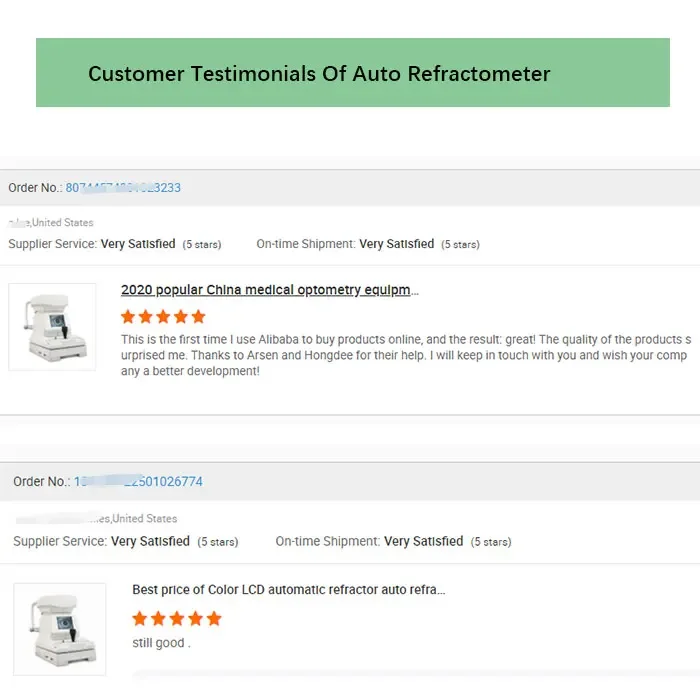Click the second review's "Supplier Service" rating text
The image size is (700, 700).
coord(101,542)
